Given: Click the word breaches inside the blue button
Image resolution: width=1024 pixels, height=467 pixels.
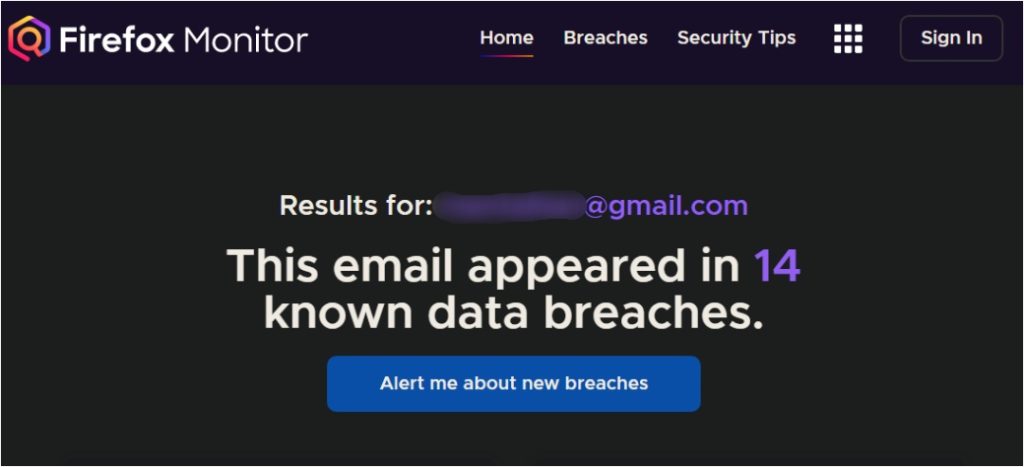Looking at the screenshot, I should pos(607,383).
